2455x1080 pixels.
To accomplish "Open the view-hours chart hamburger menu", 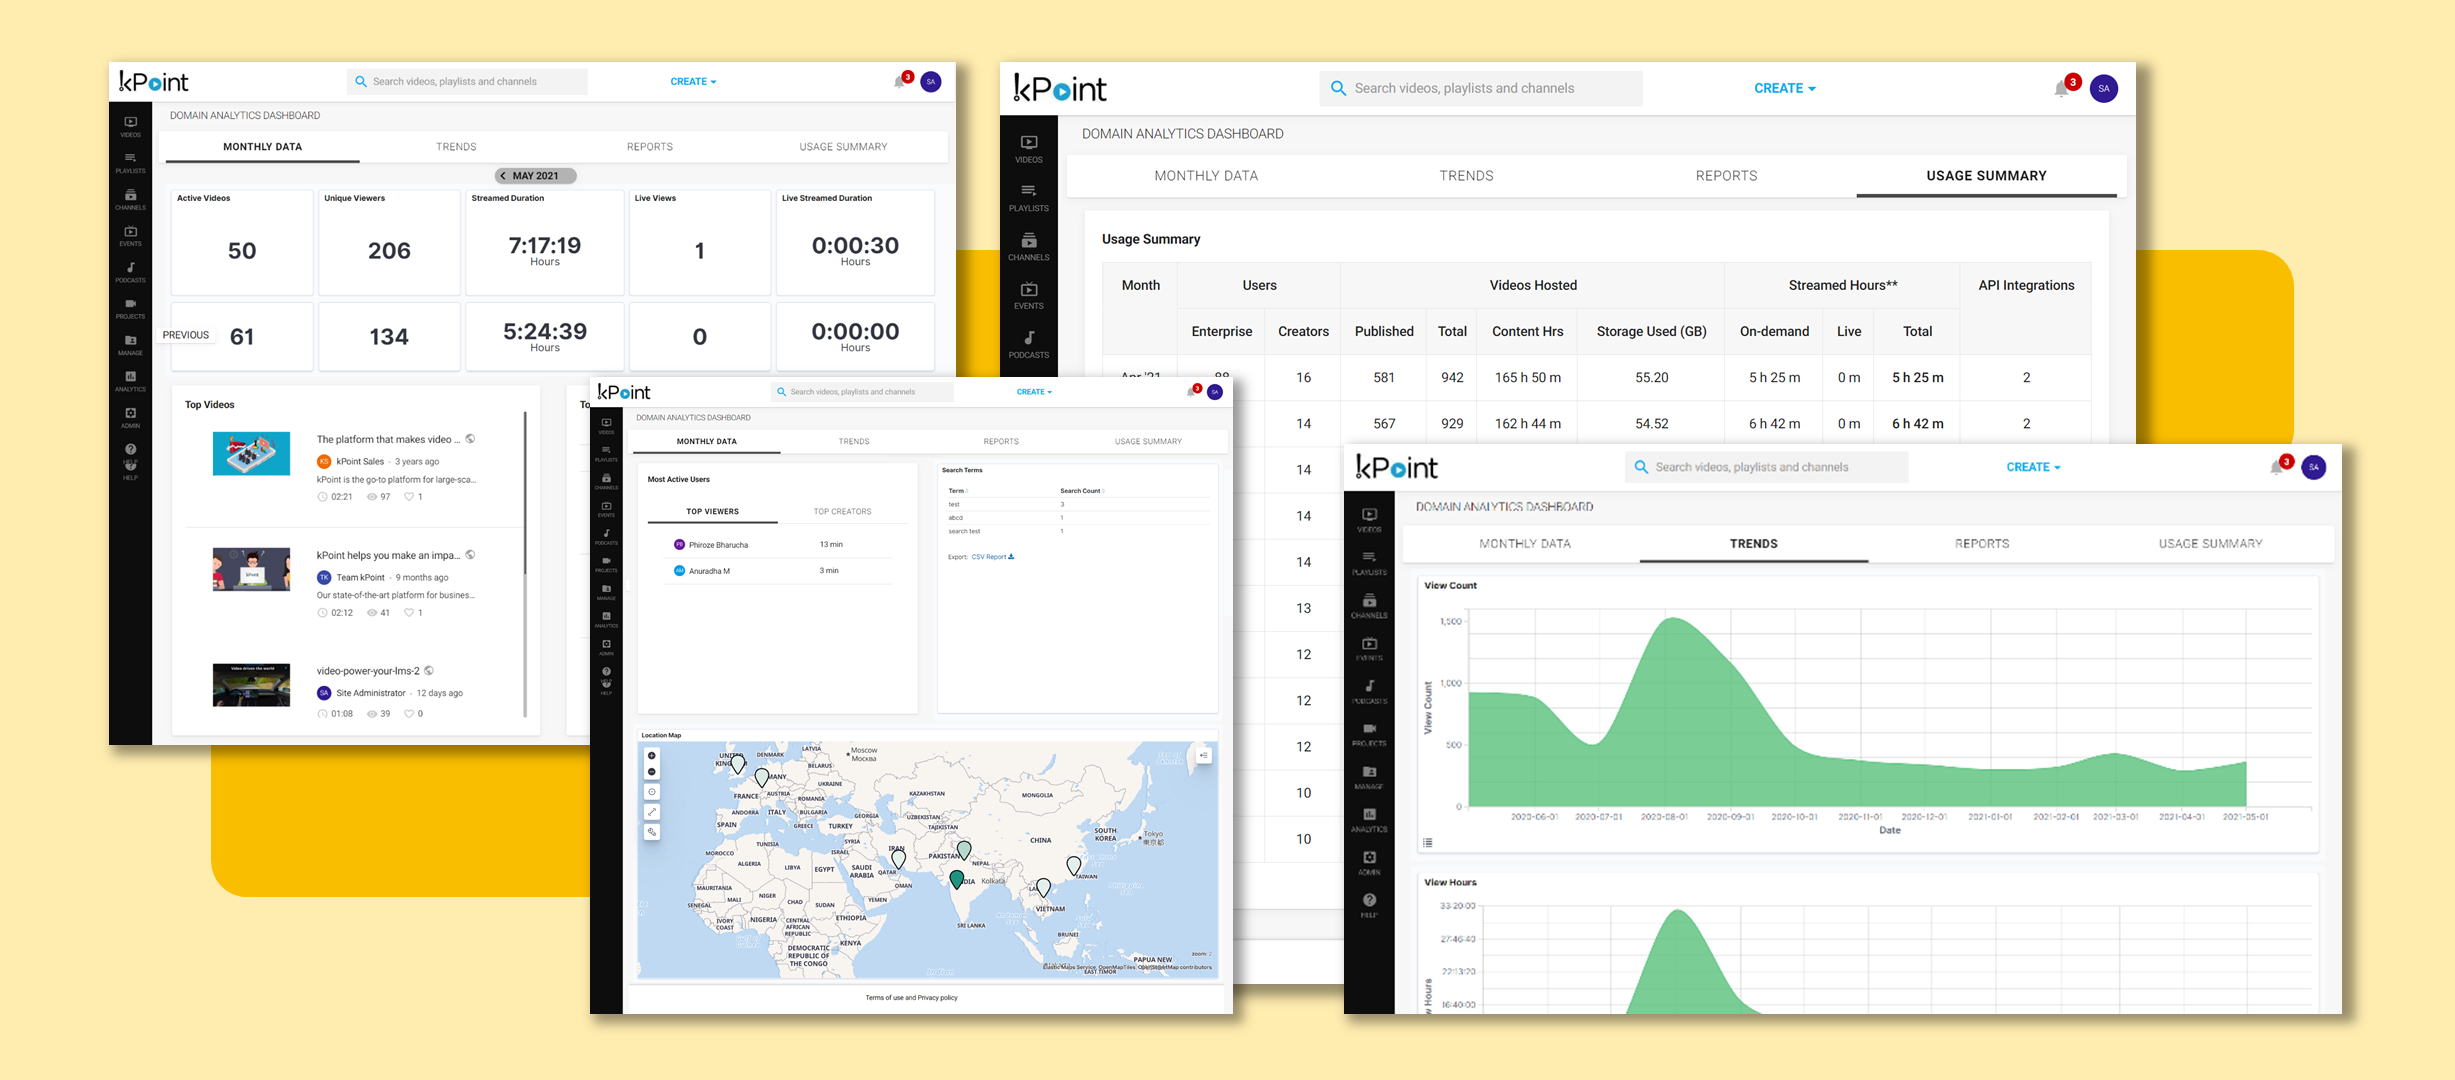I will [x=1428, y=843].
